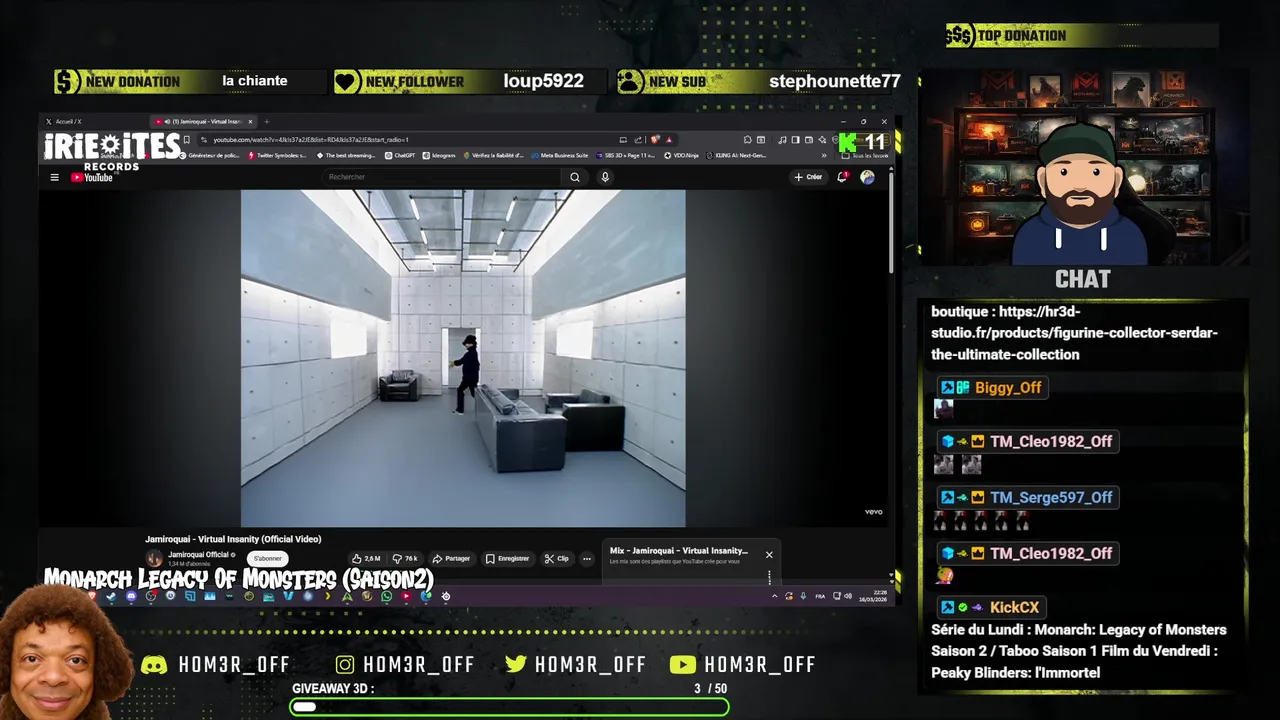1280x720 pixels.
Task: Open the Jamiroquai Official channel avatar
Action: click(x=154, y=558)
